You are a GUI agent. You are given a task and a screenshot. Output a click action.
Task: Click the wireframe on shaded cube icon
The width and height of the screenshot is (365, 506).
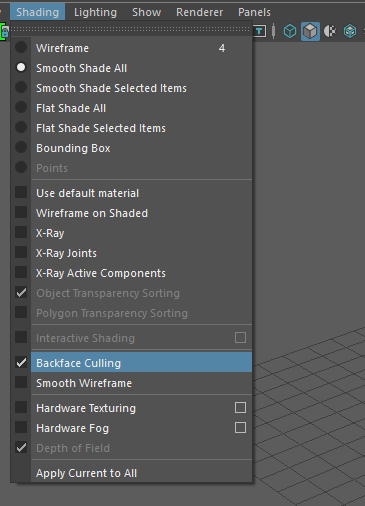click(350, 31)
